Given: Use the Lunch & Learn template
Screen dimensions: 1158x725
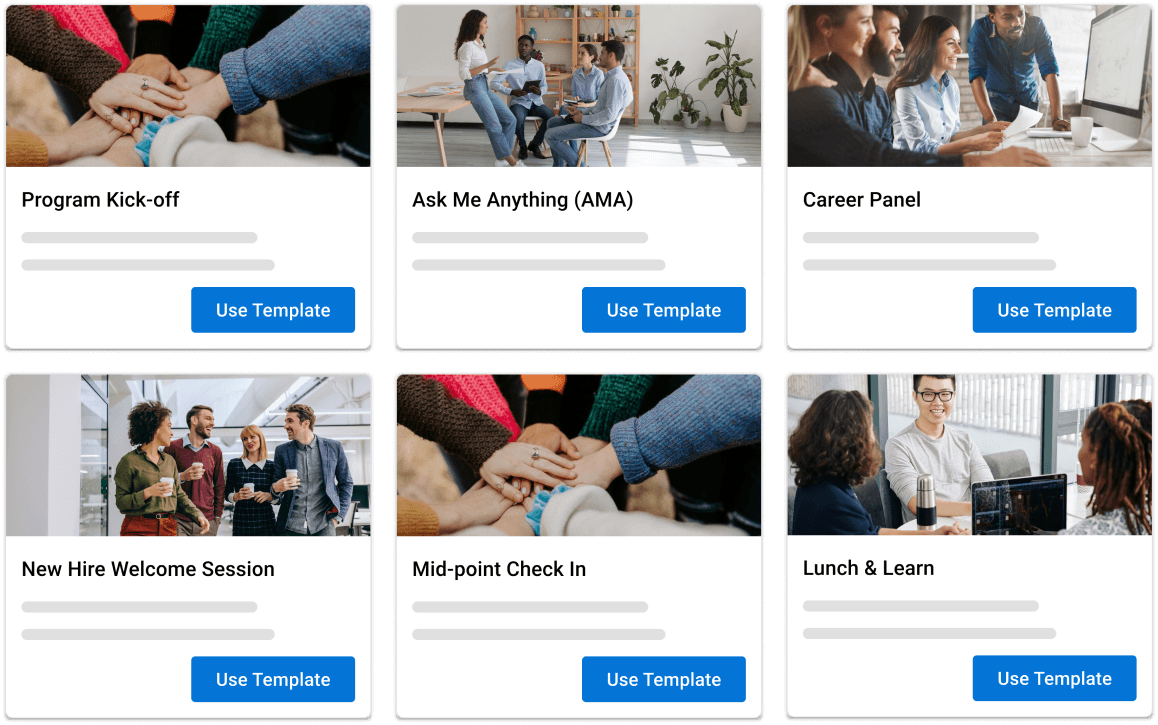Looking at the screenshot, I should 1054,678.
